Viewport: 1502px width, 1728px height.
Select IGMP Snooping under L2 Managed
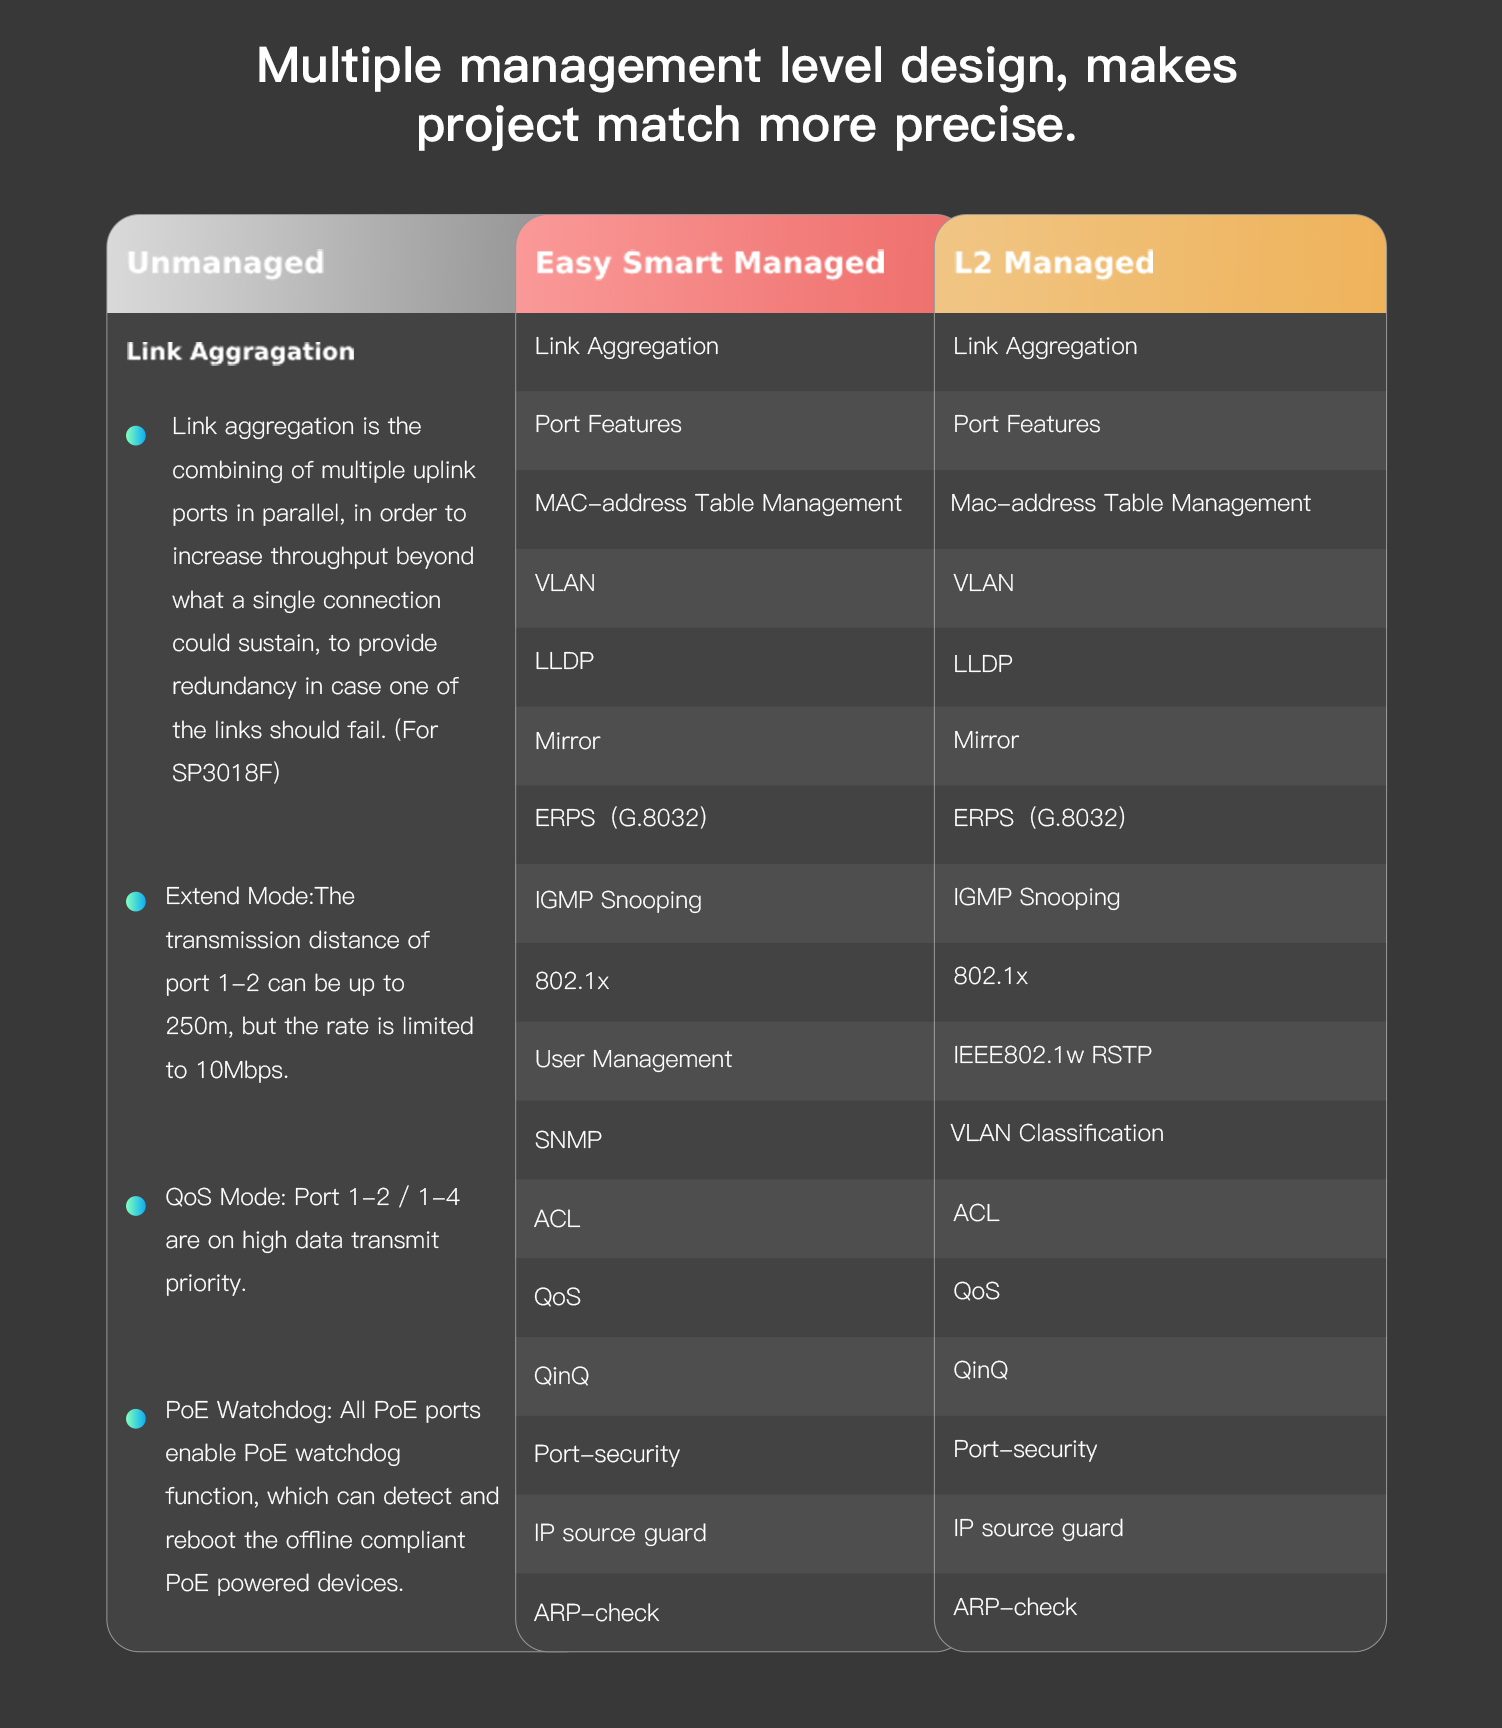1036,897
